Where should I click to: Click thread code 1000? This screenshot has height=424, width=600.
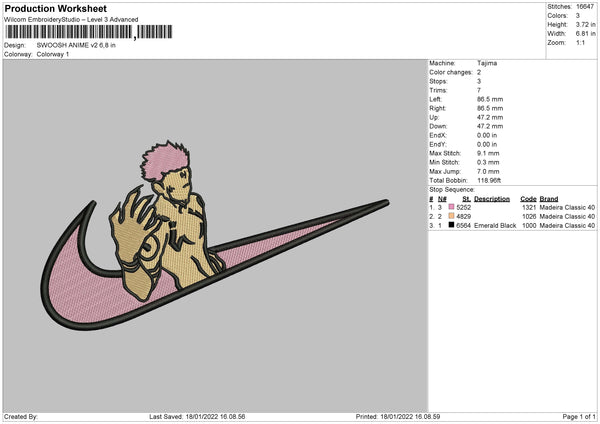point(529,225)
